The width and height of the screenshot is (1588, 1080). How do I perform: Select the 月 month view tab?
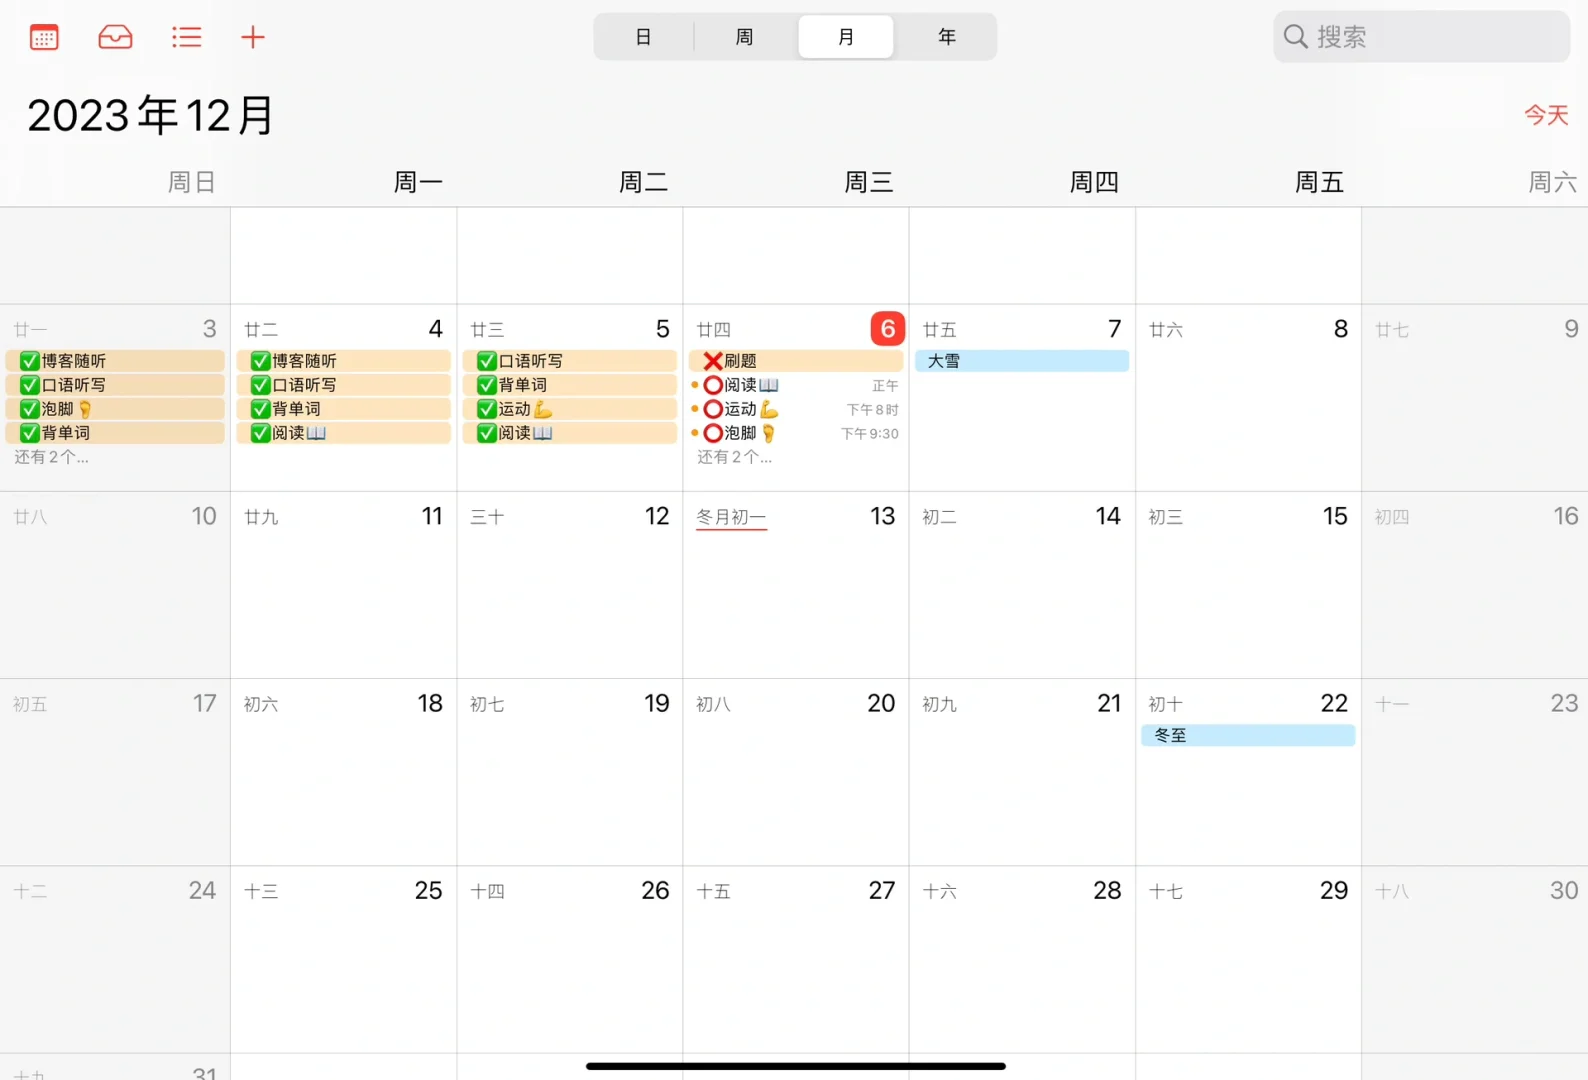(846, 37)
